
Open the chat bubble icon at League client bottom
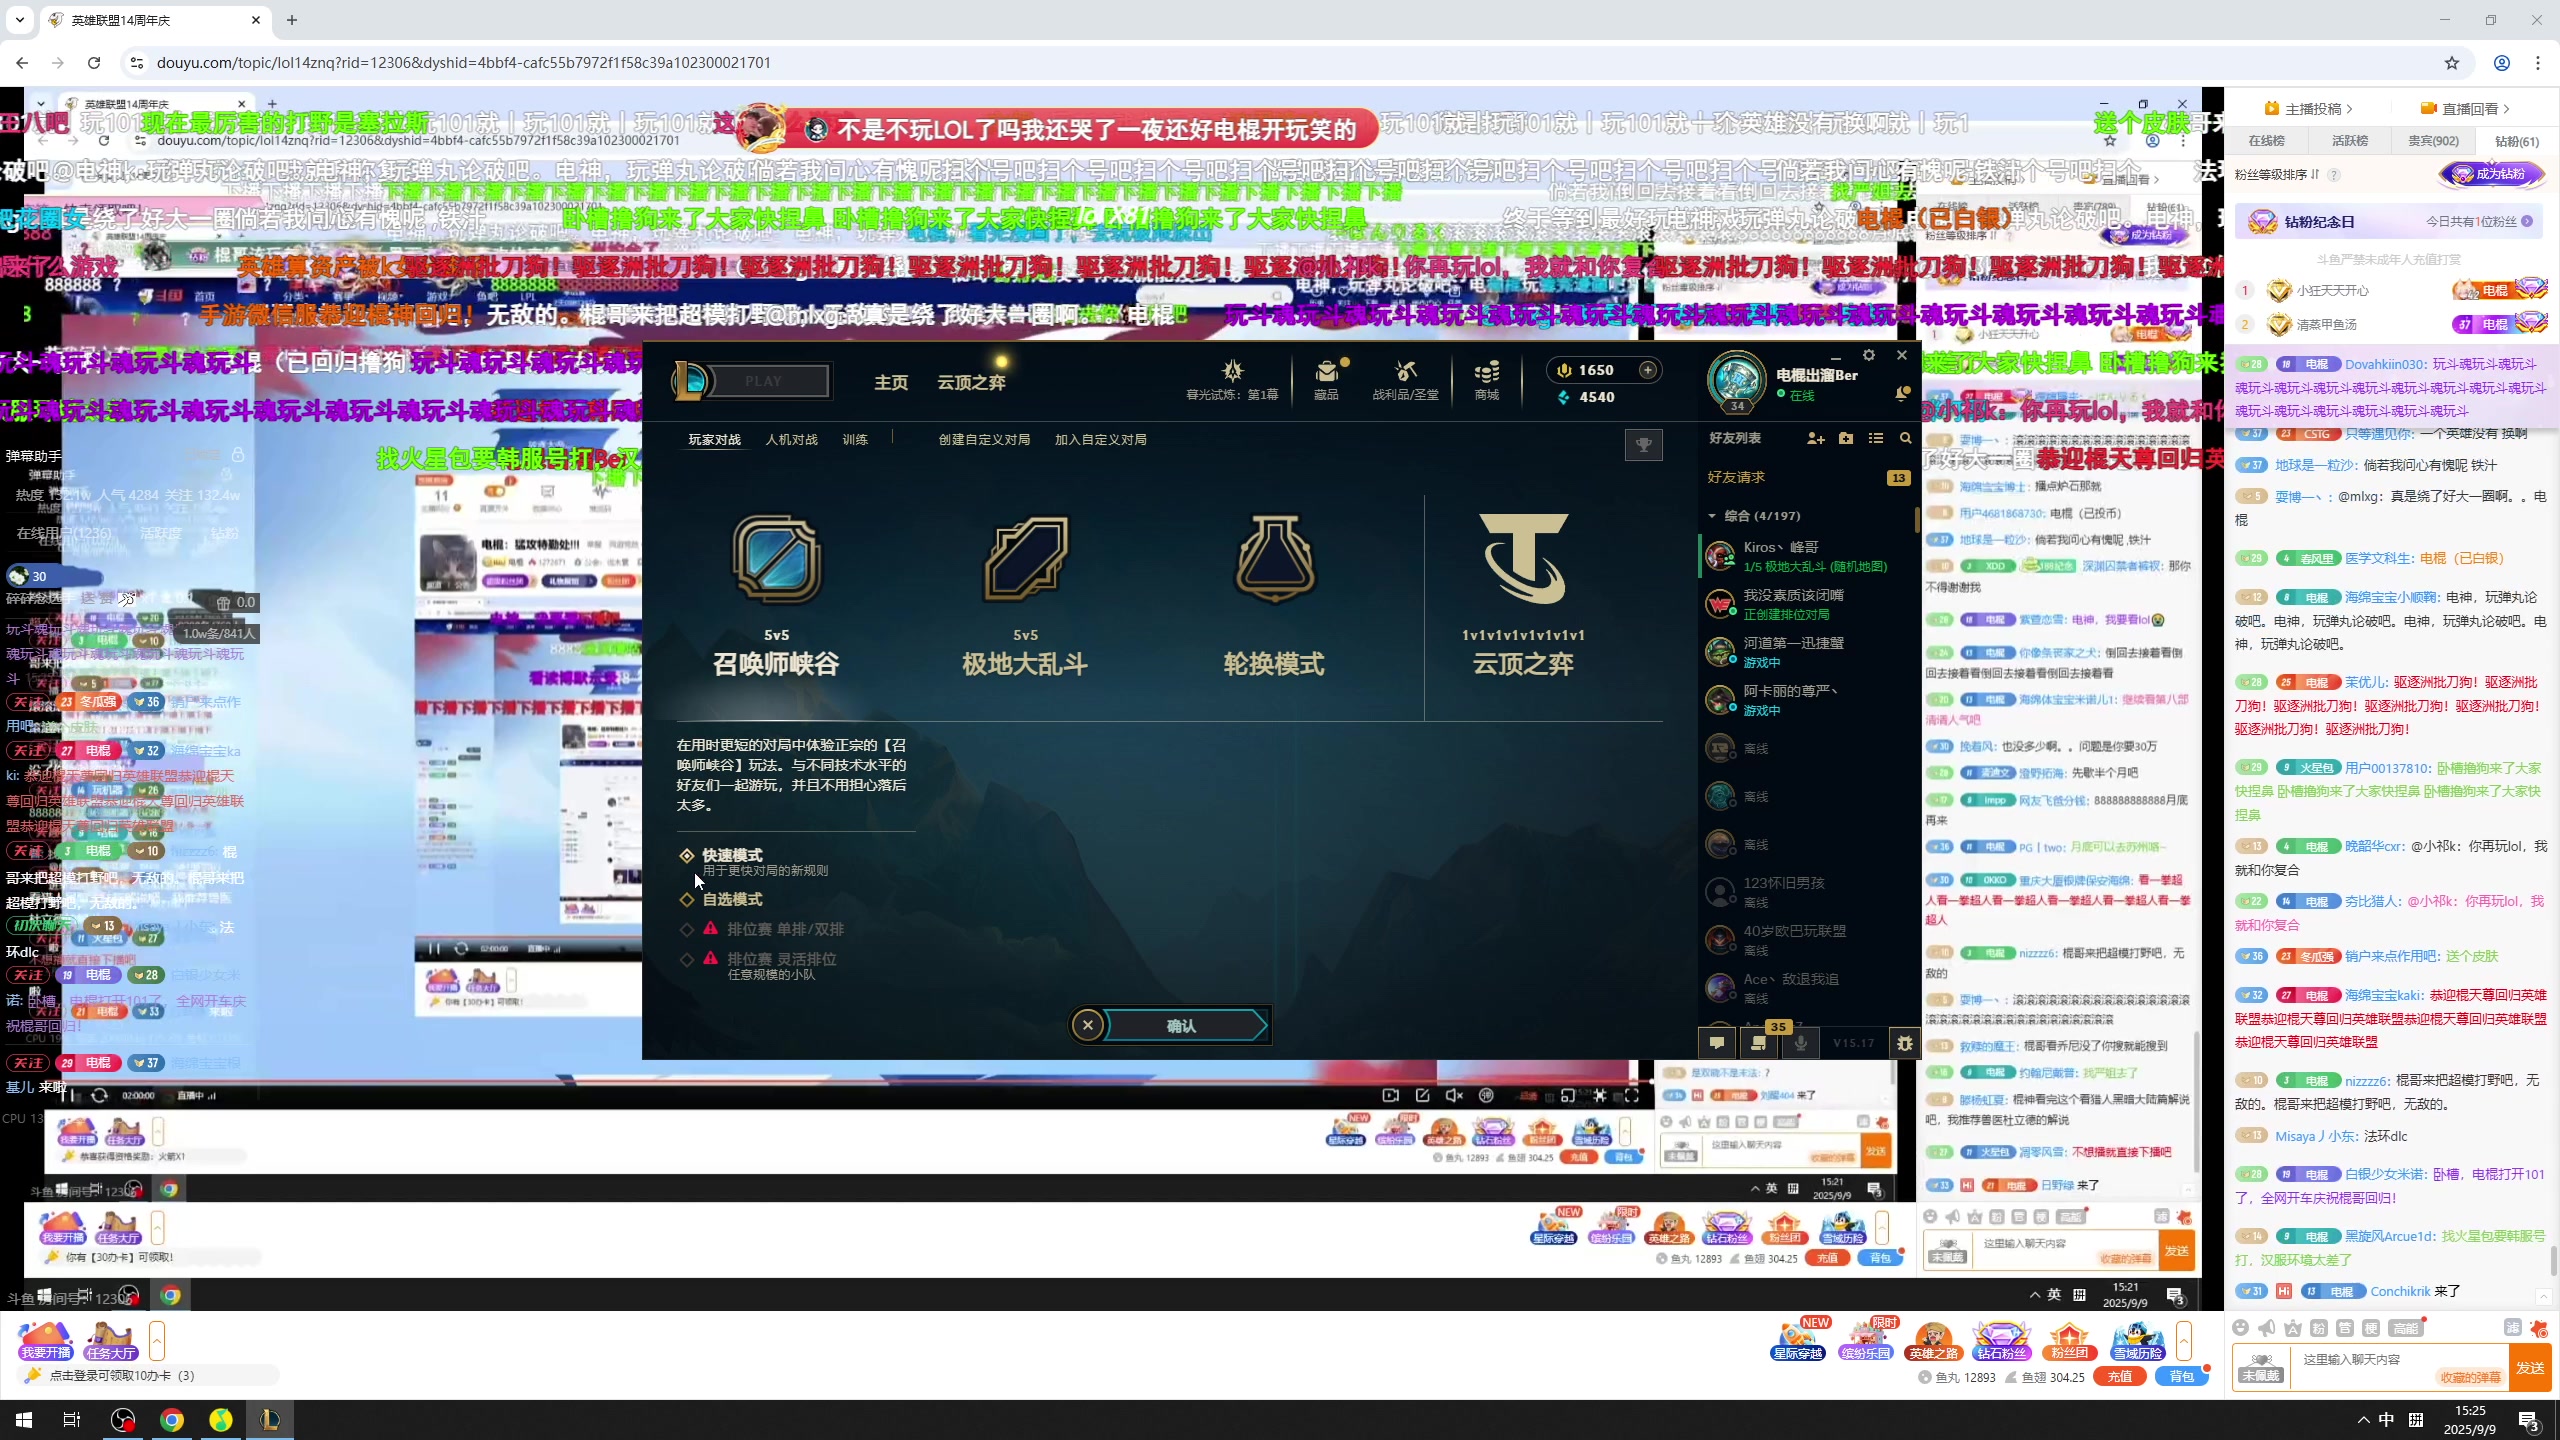pos(1717,1043)
